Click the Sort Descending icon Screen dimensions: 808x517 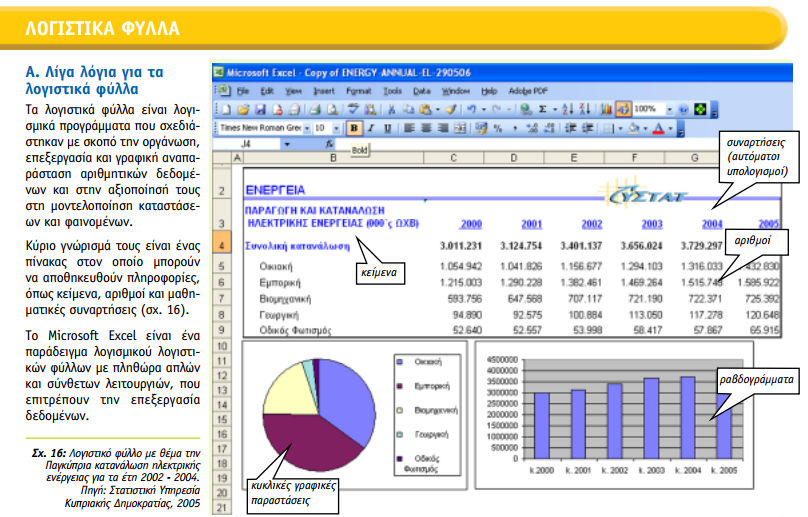coord(584,109)
